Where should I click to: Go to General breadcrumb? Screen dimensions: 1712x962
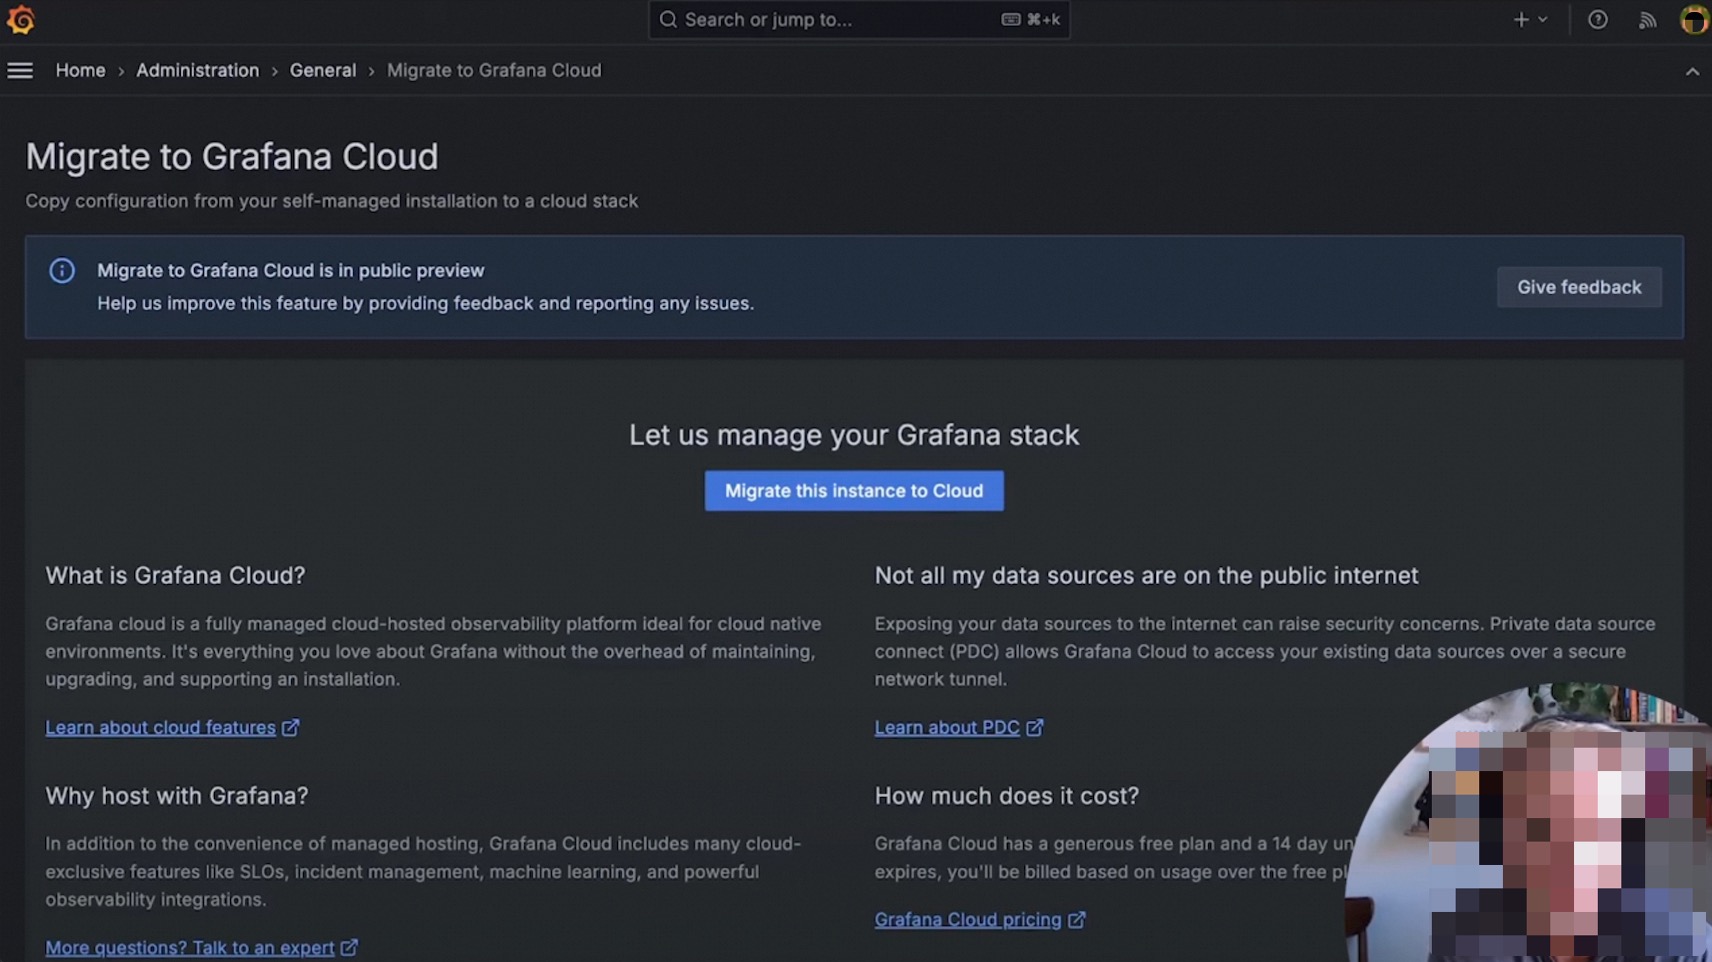tap(322, 71)
